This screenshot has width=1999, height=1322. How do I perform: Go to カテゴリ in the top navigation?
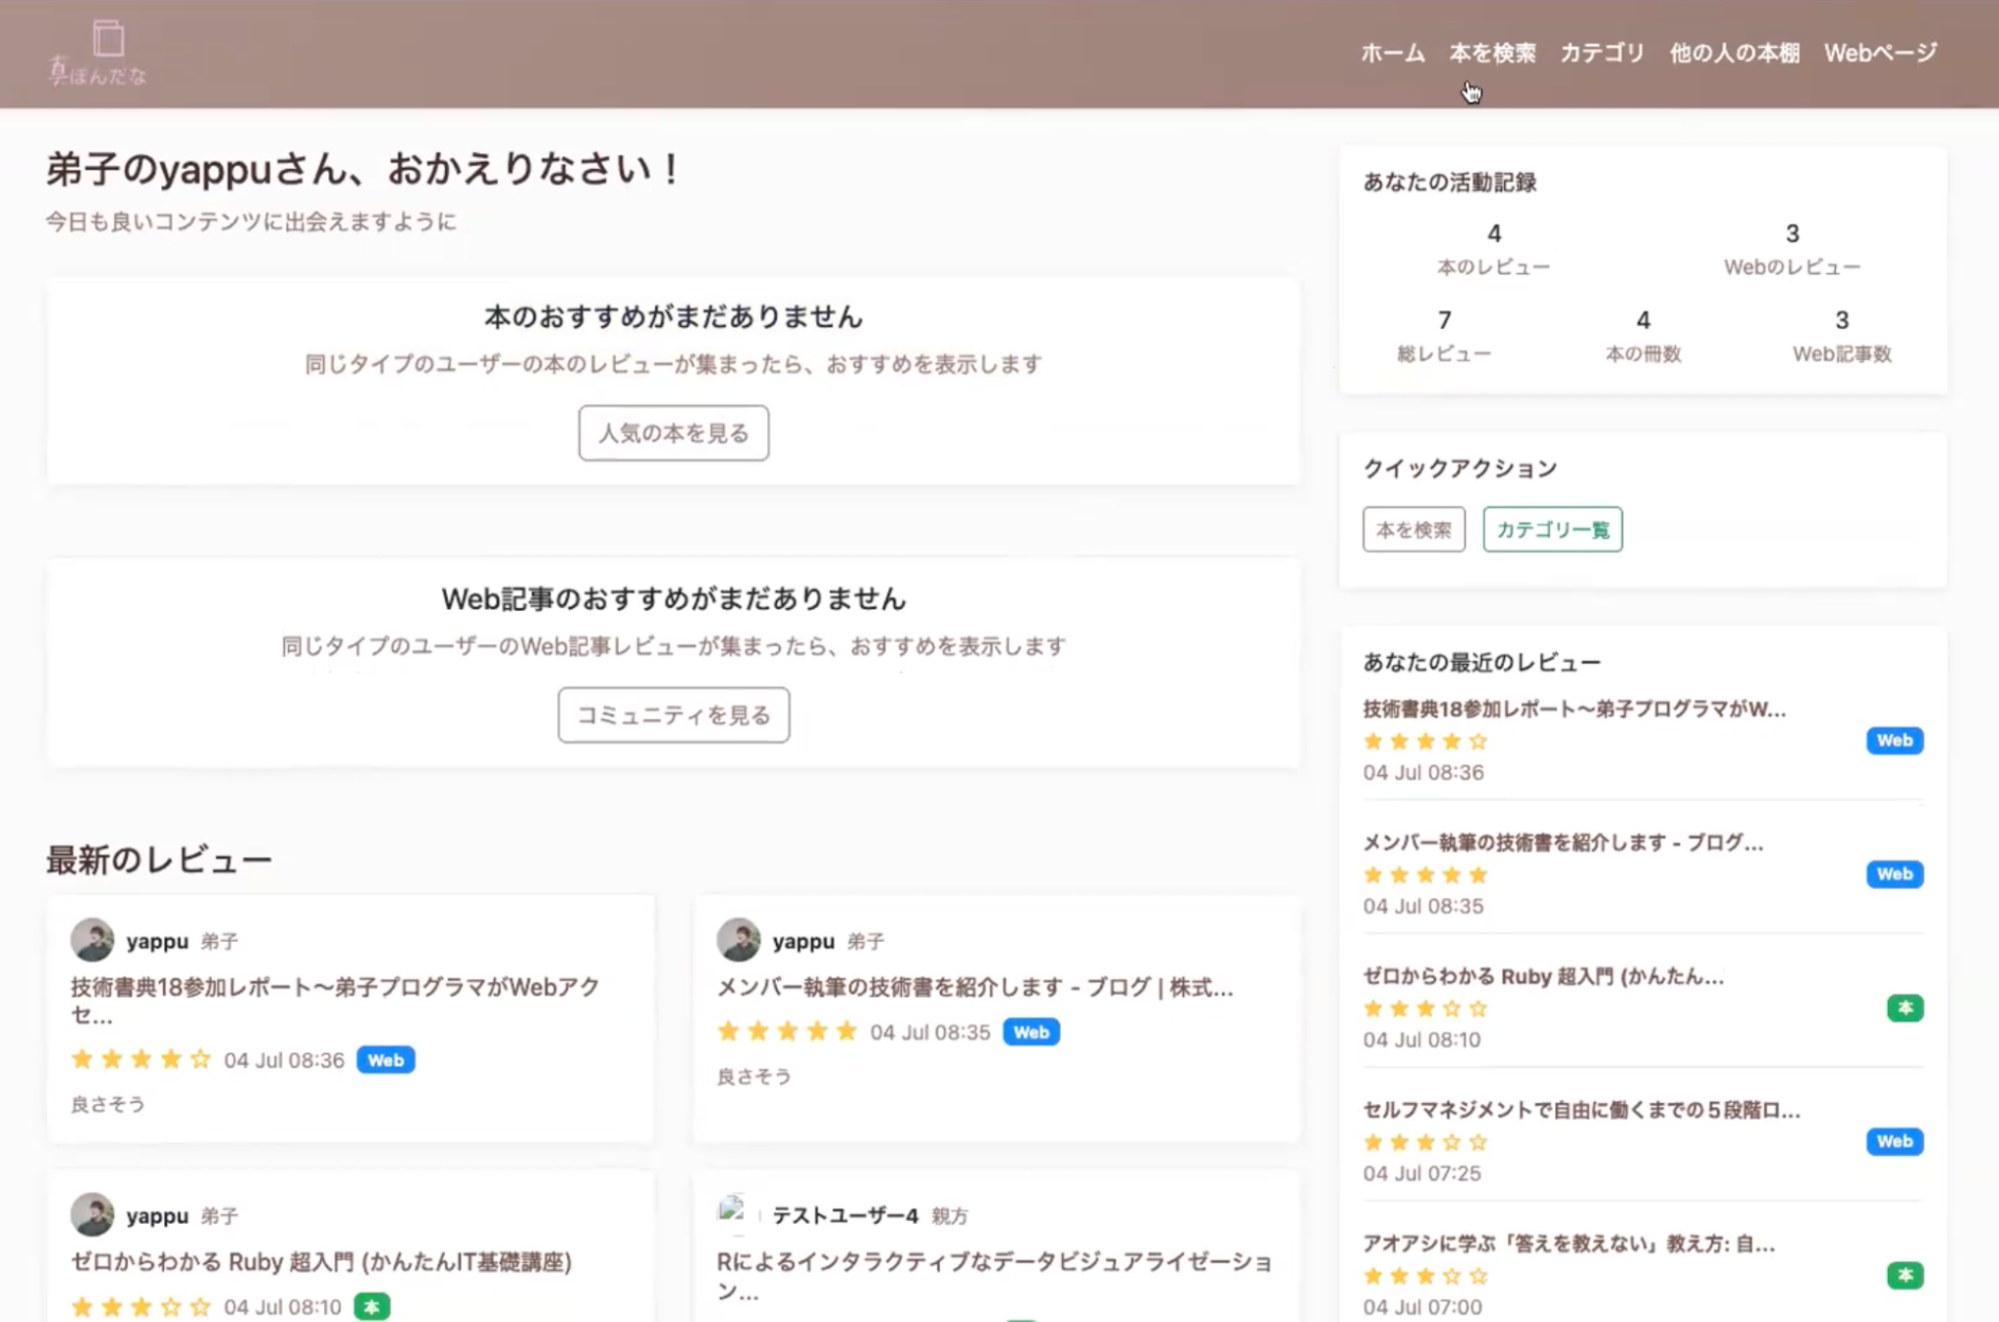(x=1602, y=53)
